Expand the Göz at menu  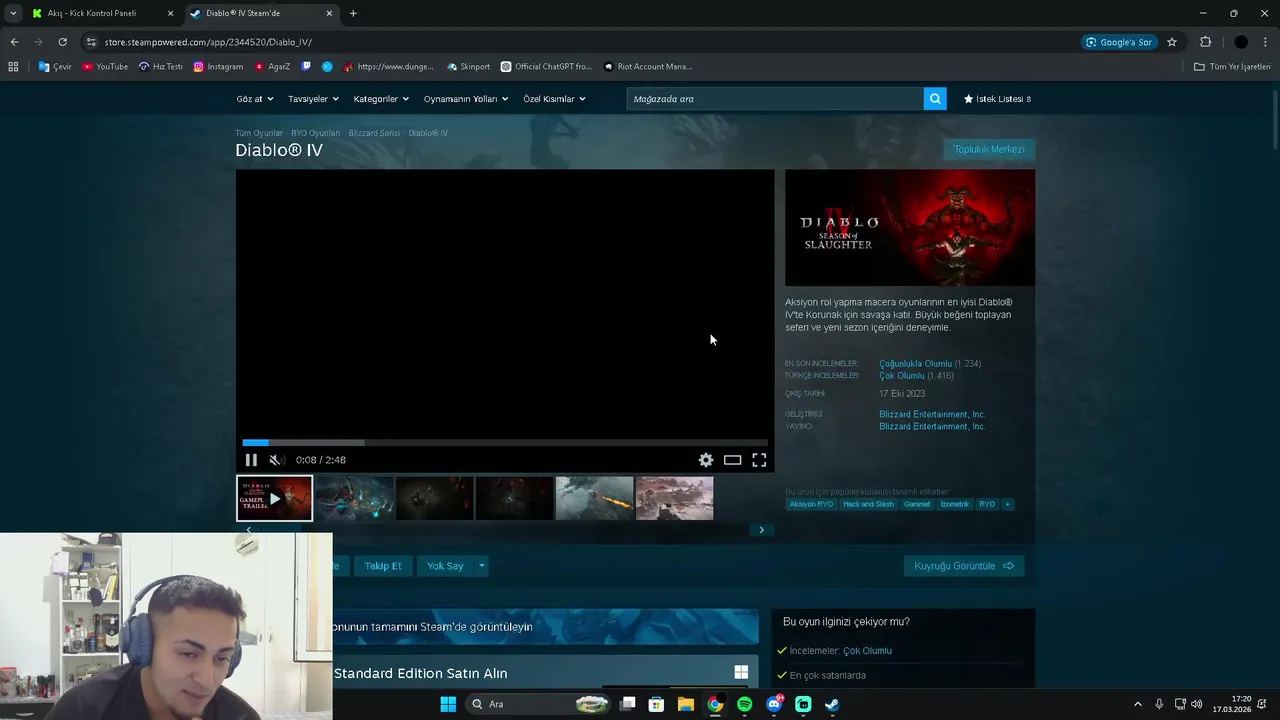[x=255, y=99]
